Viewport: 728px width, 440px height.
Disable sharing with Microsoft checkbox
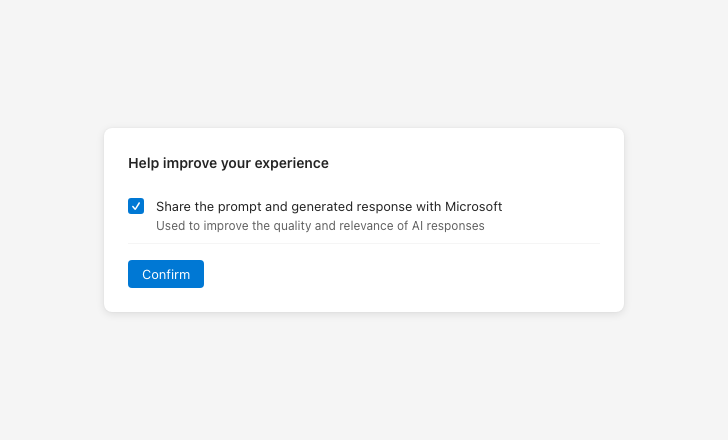click(136, 206)
